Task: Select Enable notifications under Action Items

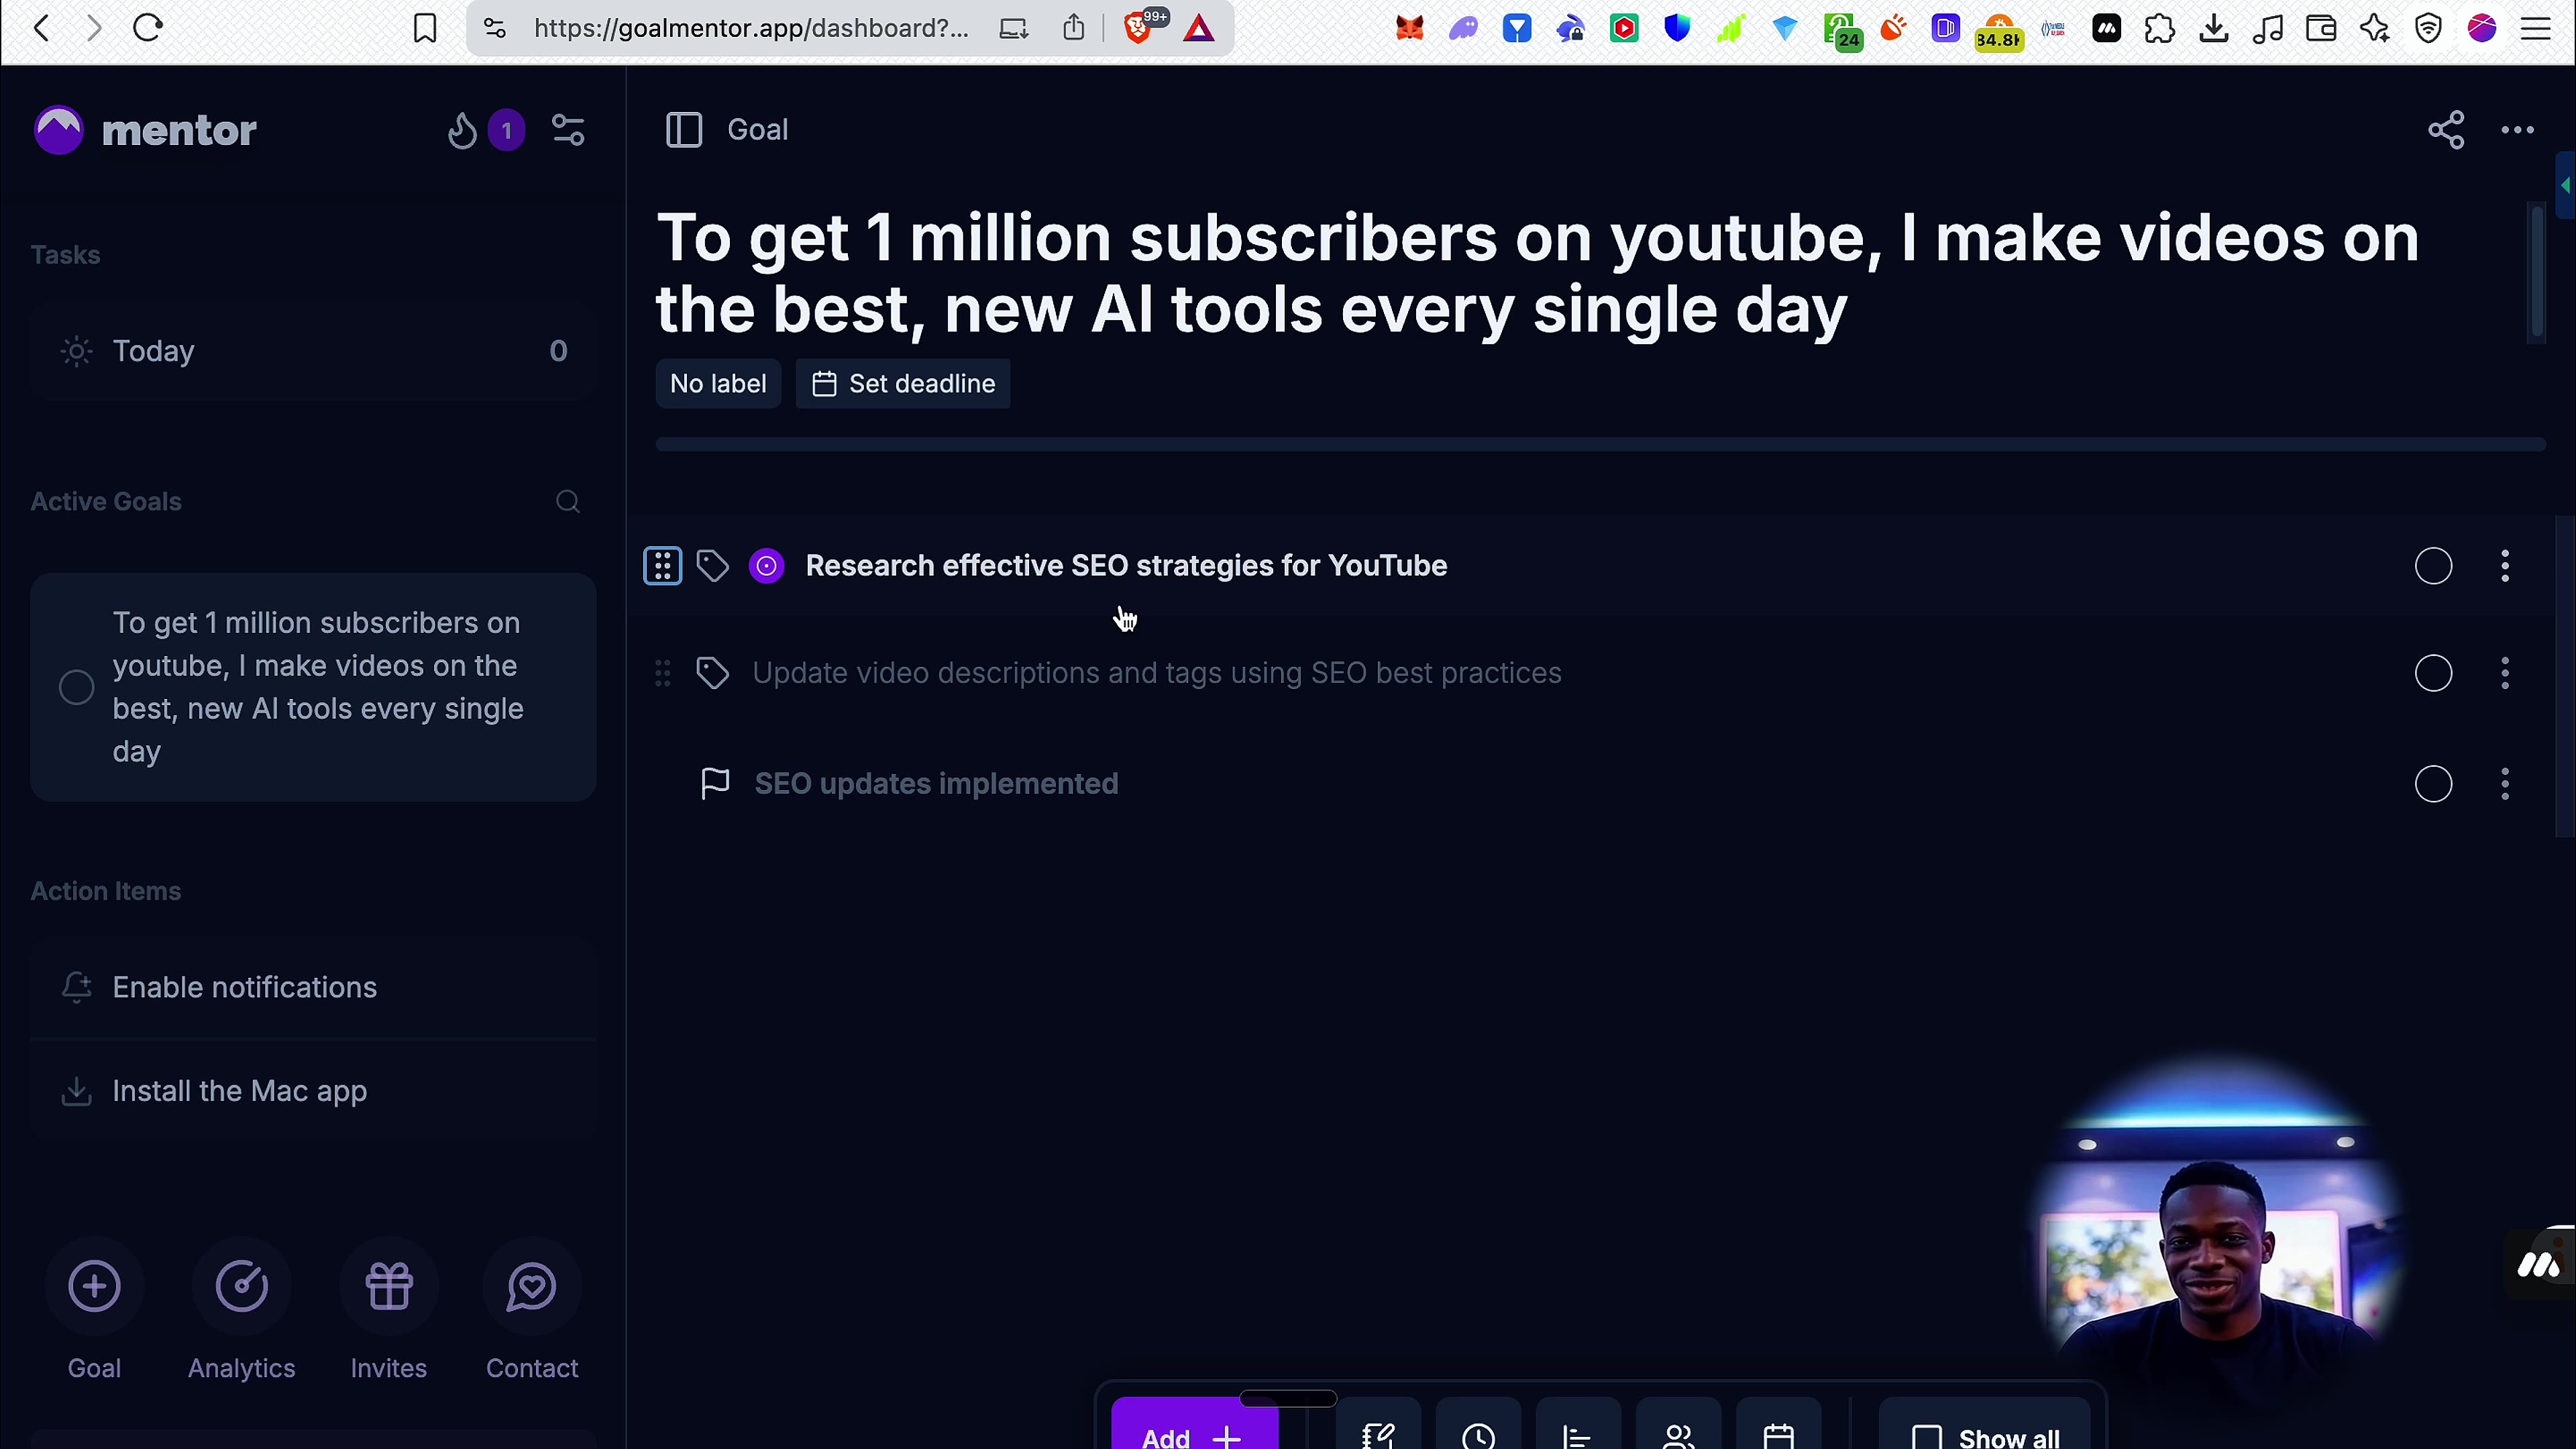Action: tap(244, 987)
